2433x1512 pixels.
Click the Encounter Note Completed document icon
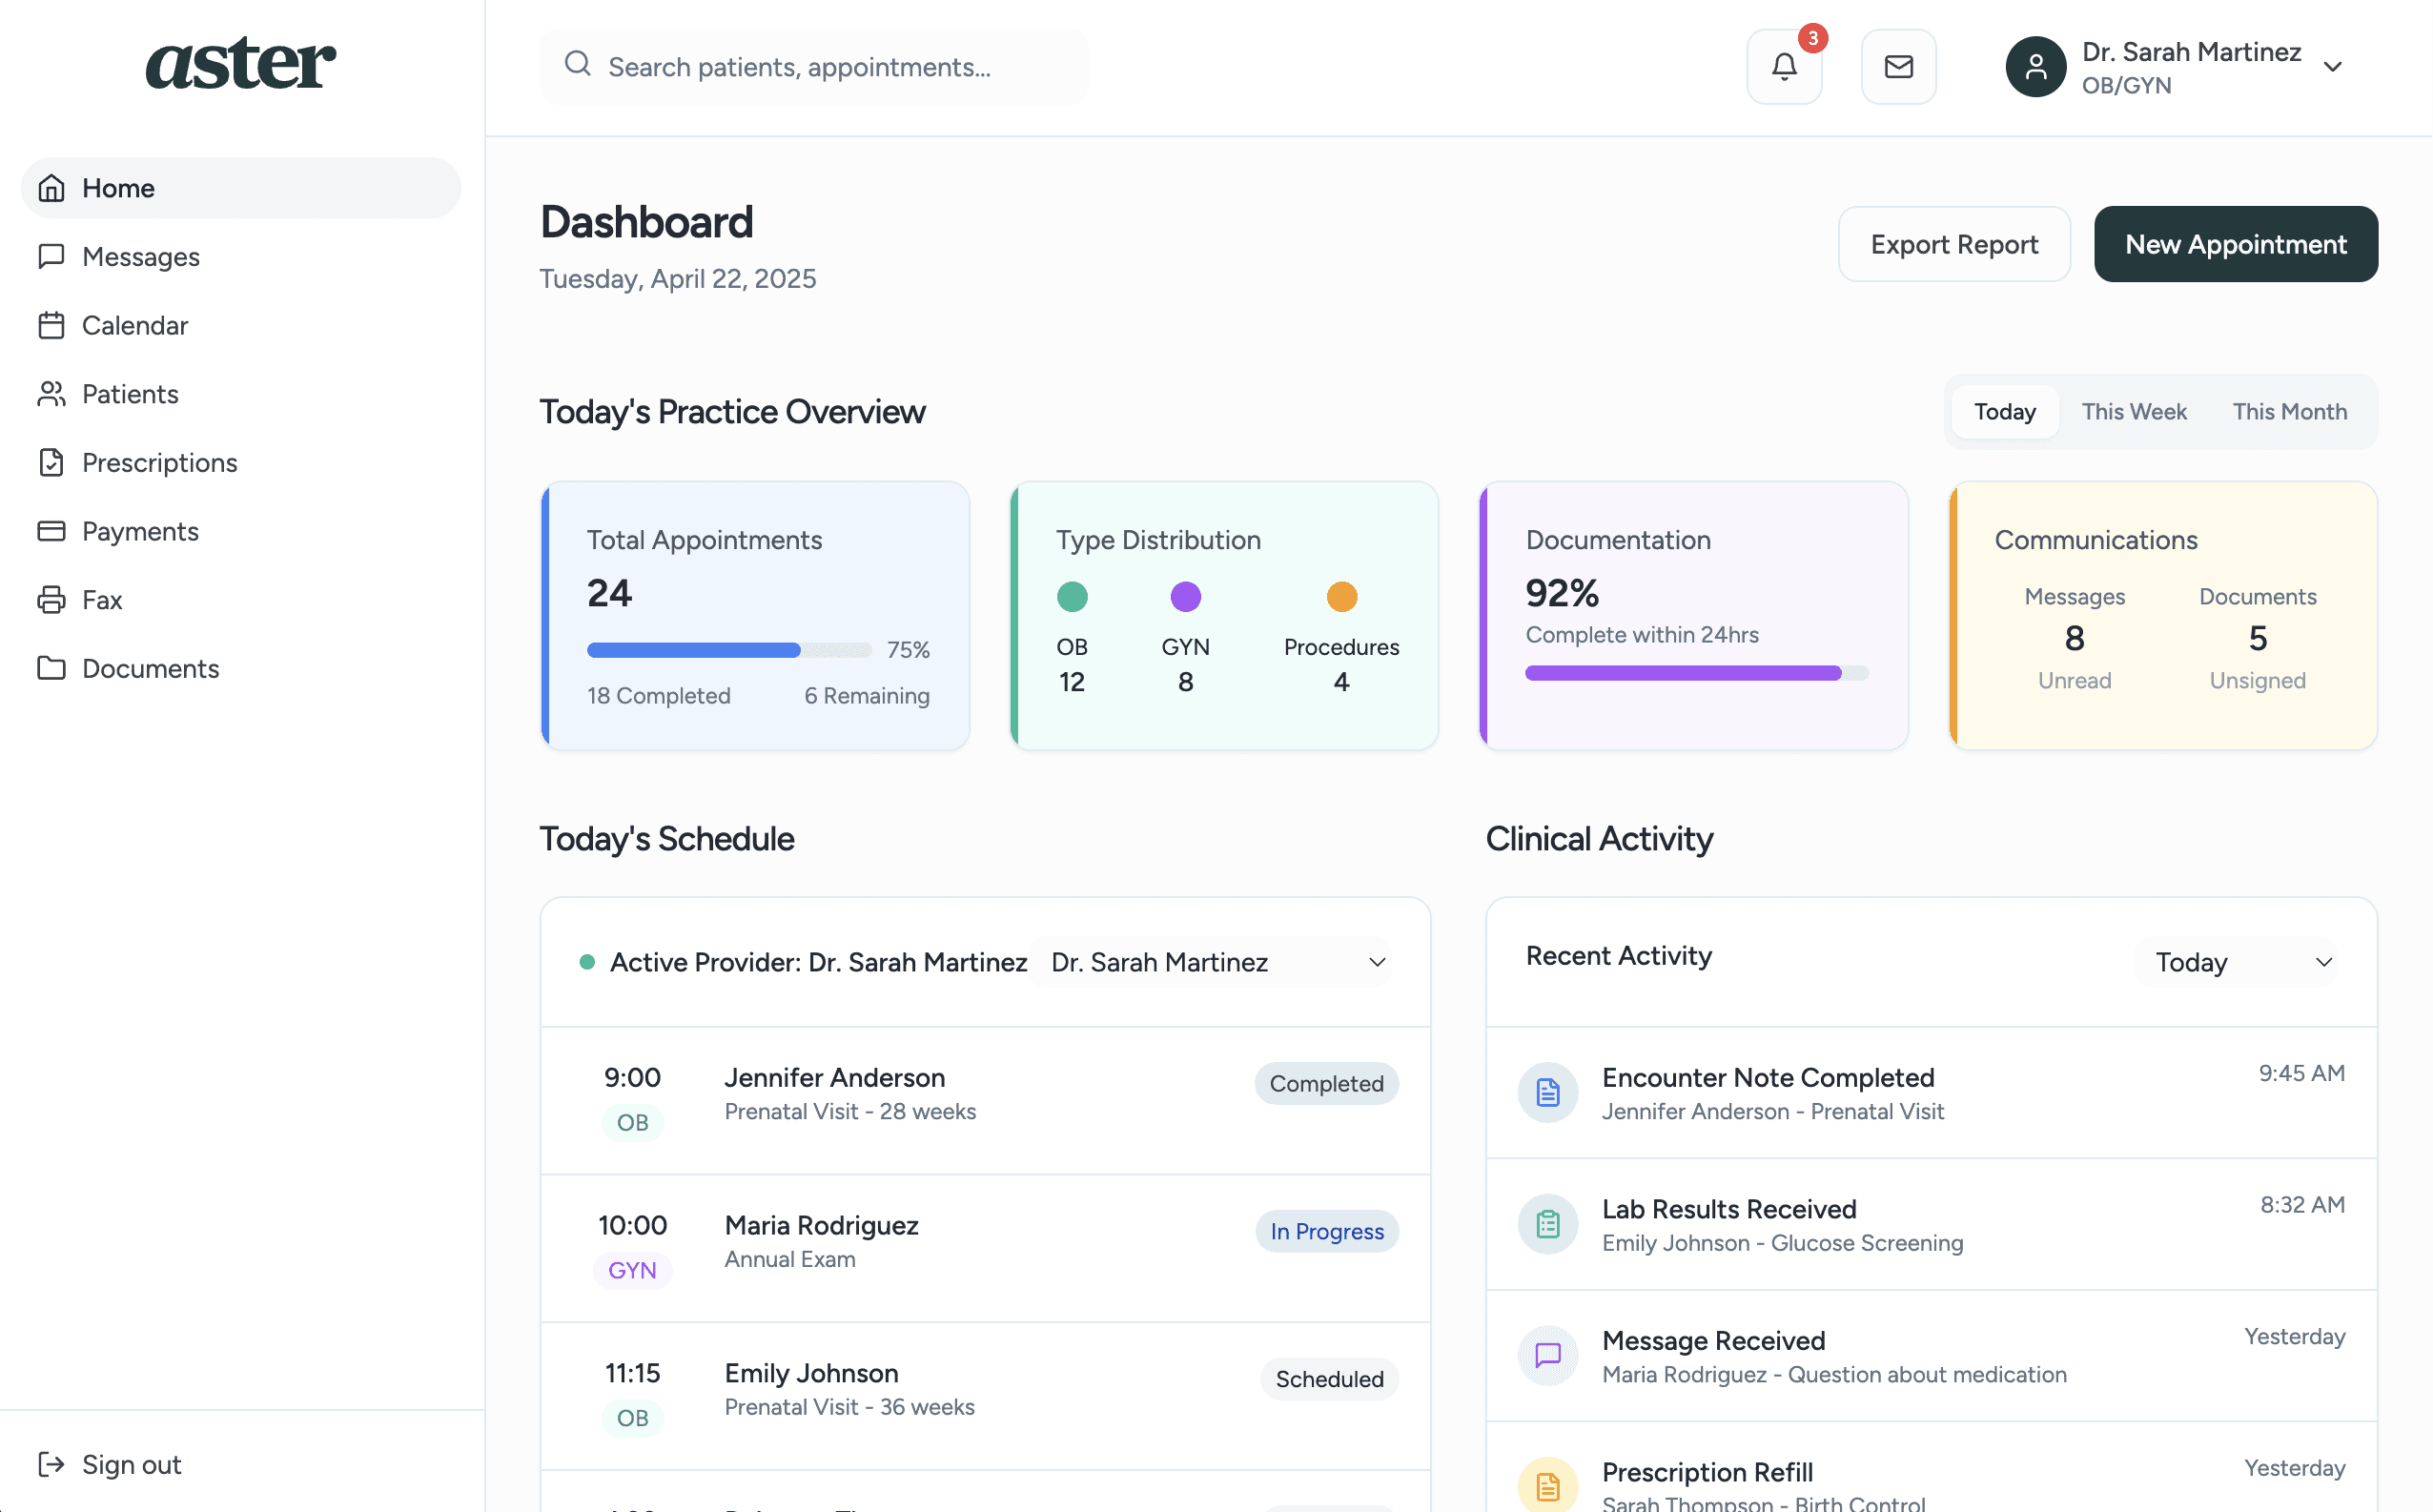[1547, 1092]
